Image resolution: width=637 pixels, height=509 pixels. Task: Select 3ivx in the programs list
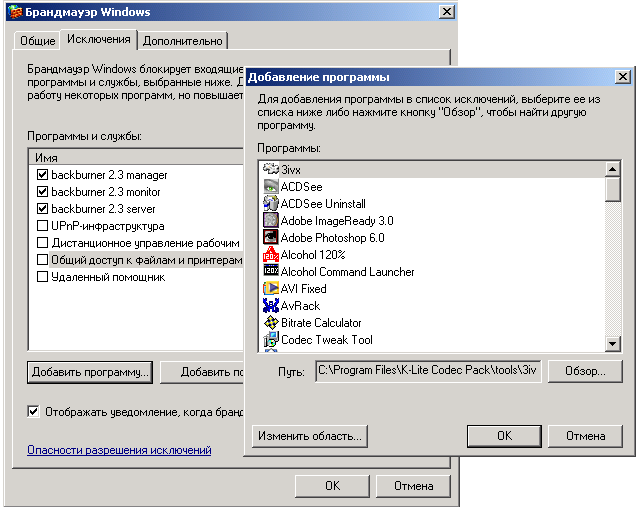[x=433, y=169]
